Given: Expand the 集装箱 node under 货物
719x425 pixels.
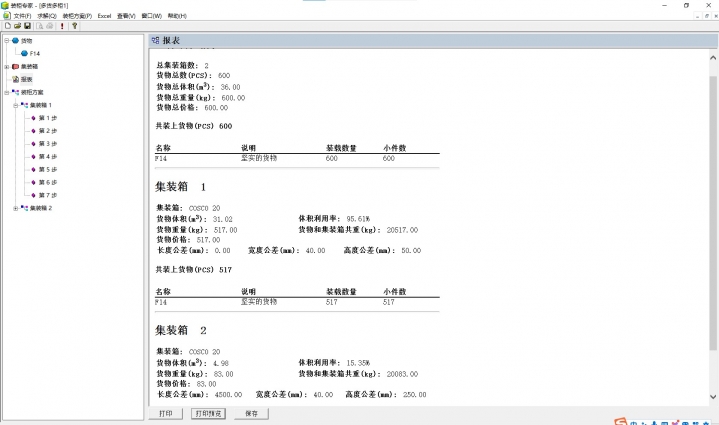Looking at the screenshot, I should (x=7, y=66).
